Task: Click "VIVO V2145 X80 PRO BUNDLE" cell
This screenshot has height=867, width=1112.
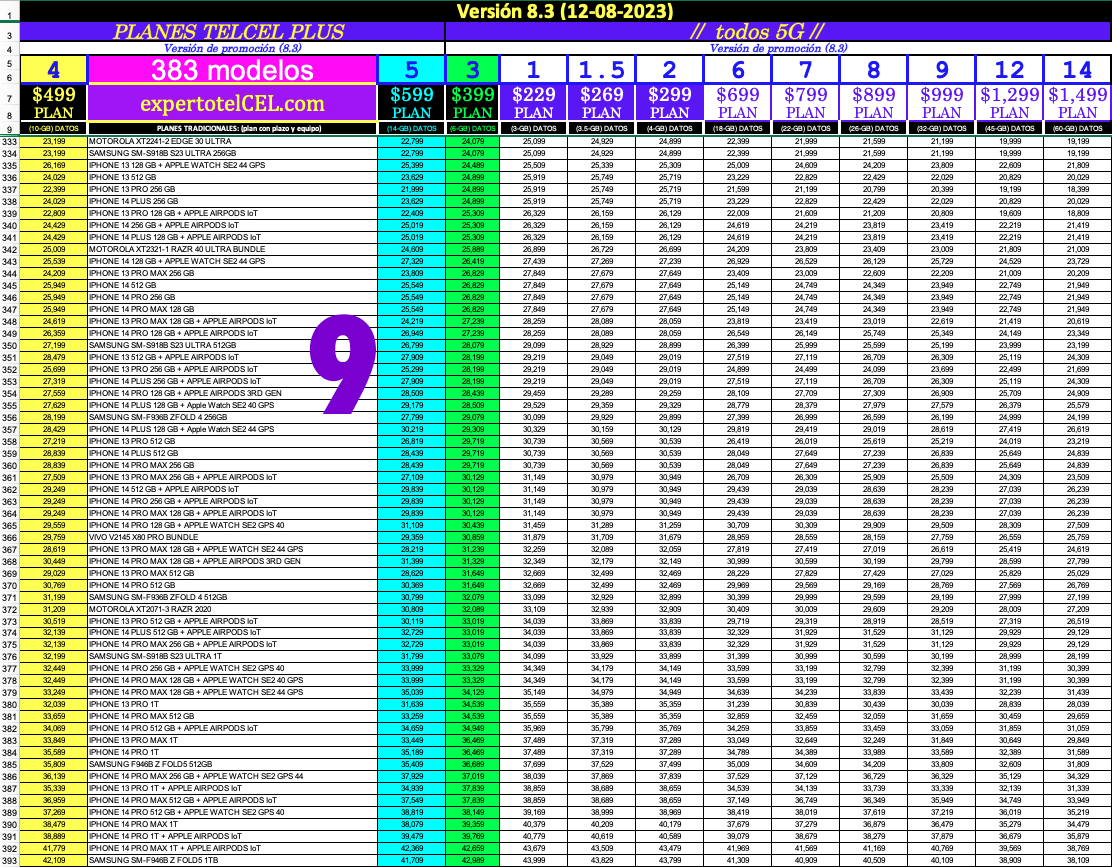Action: 232,537
